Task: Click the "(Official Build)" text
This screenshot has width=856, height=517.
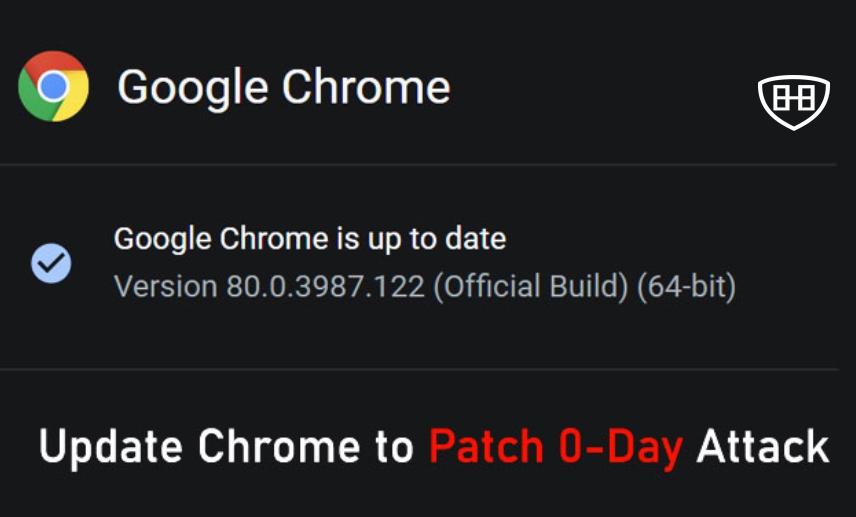Action: pos(535,287)
